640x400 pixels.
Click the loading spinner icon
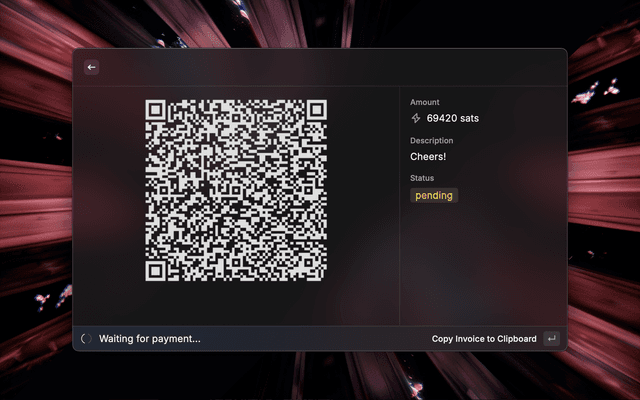86,339
